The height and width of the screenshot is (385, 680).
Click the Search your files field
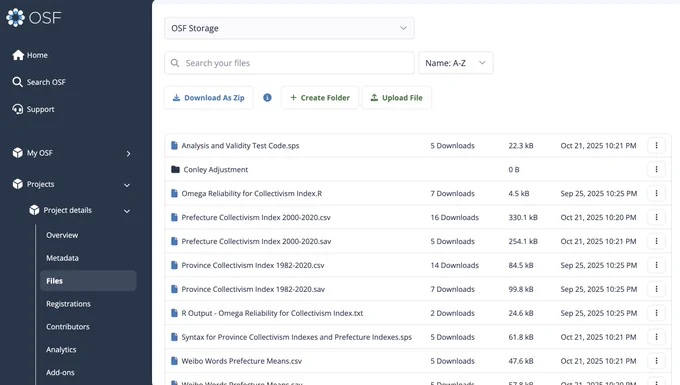point(289,63)
